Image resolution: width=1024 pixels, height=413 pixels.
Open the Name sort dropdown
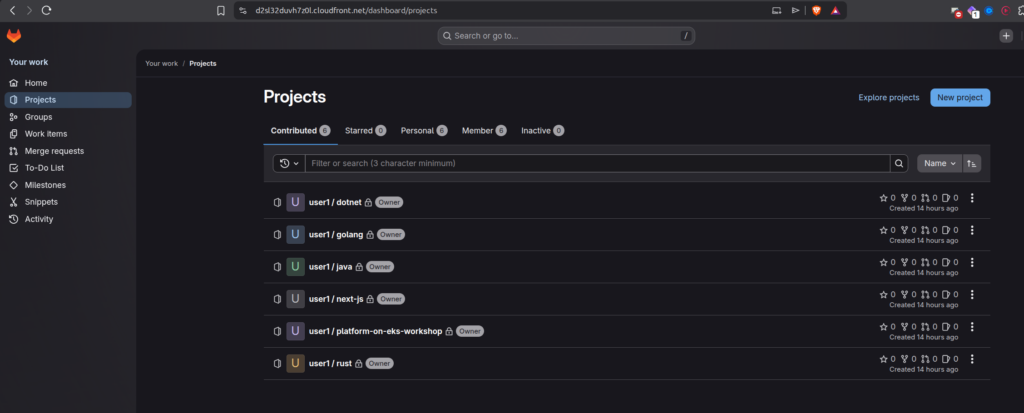pyautogui.click(x=939, y=163)
